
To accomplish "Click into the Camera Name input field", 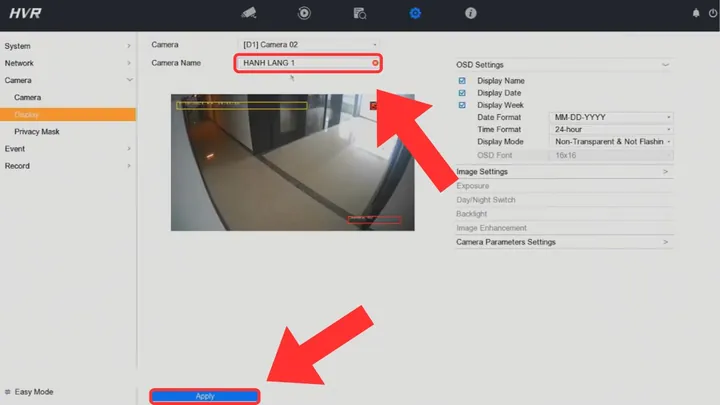I will pyautogui.click(x=308, y=63).
